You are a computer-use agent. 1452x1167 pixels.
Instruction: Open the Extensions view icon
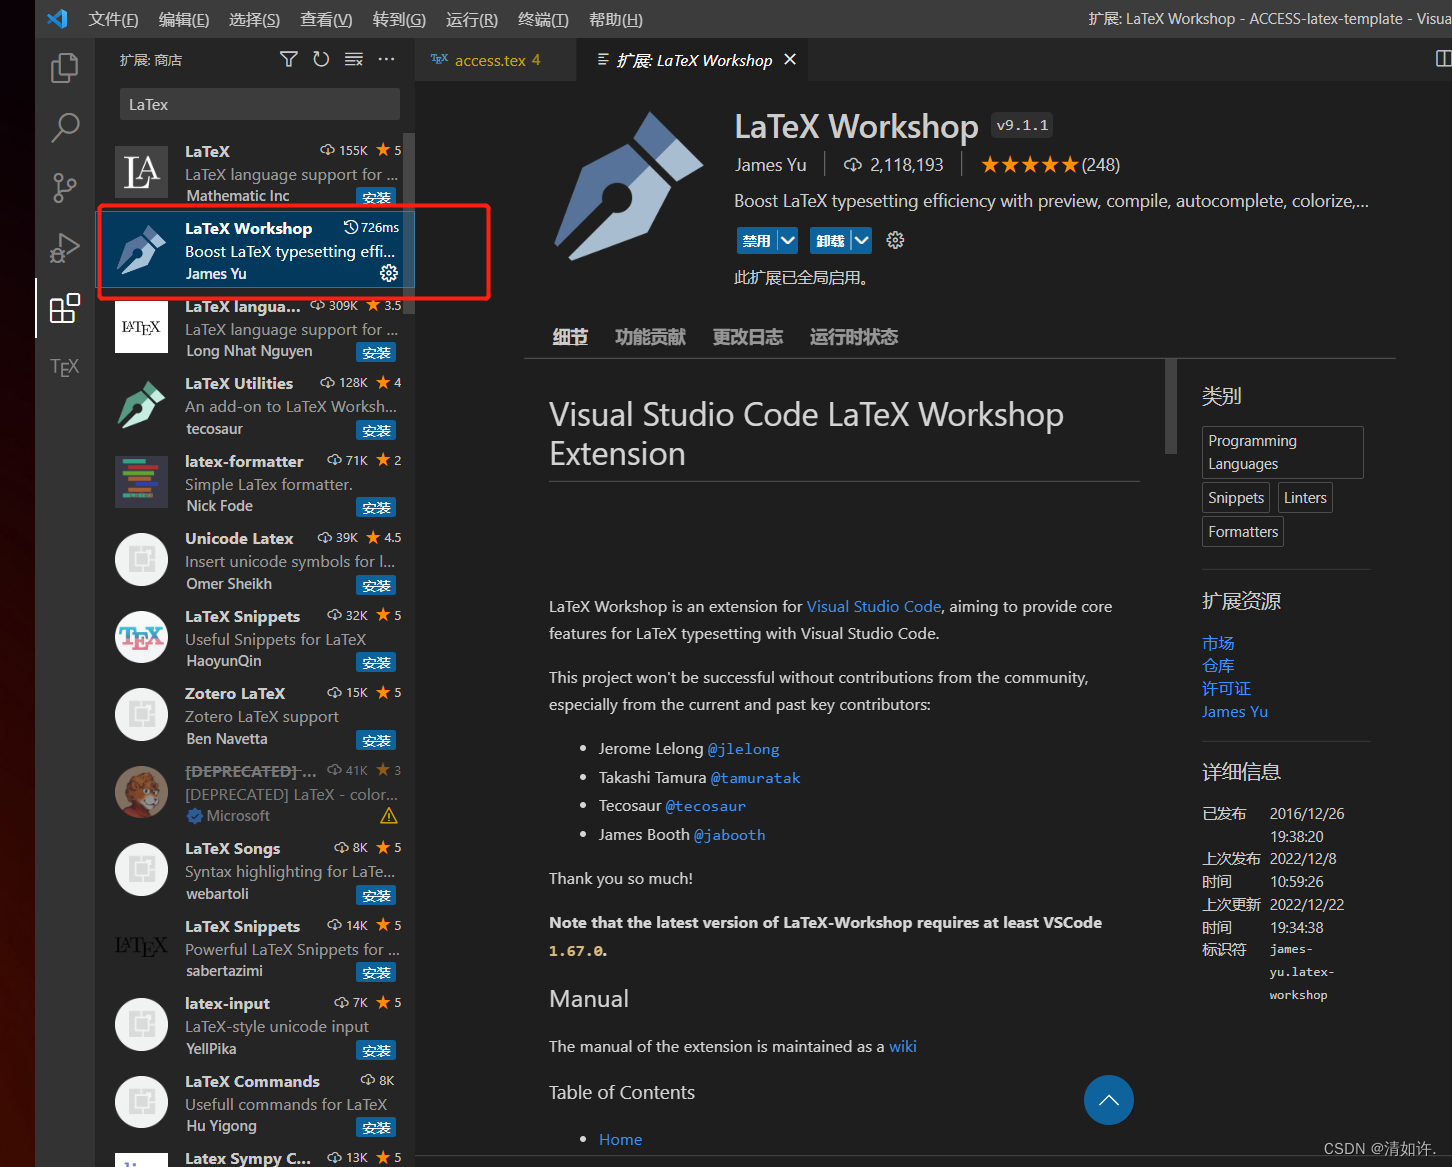tap(65, 308)
